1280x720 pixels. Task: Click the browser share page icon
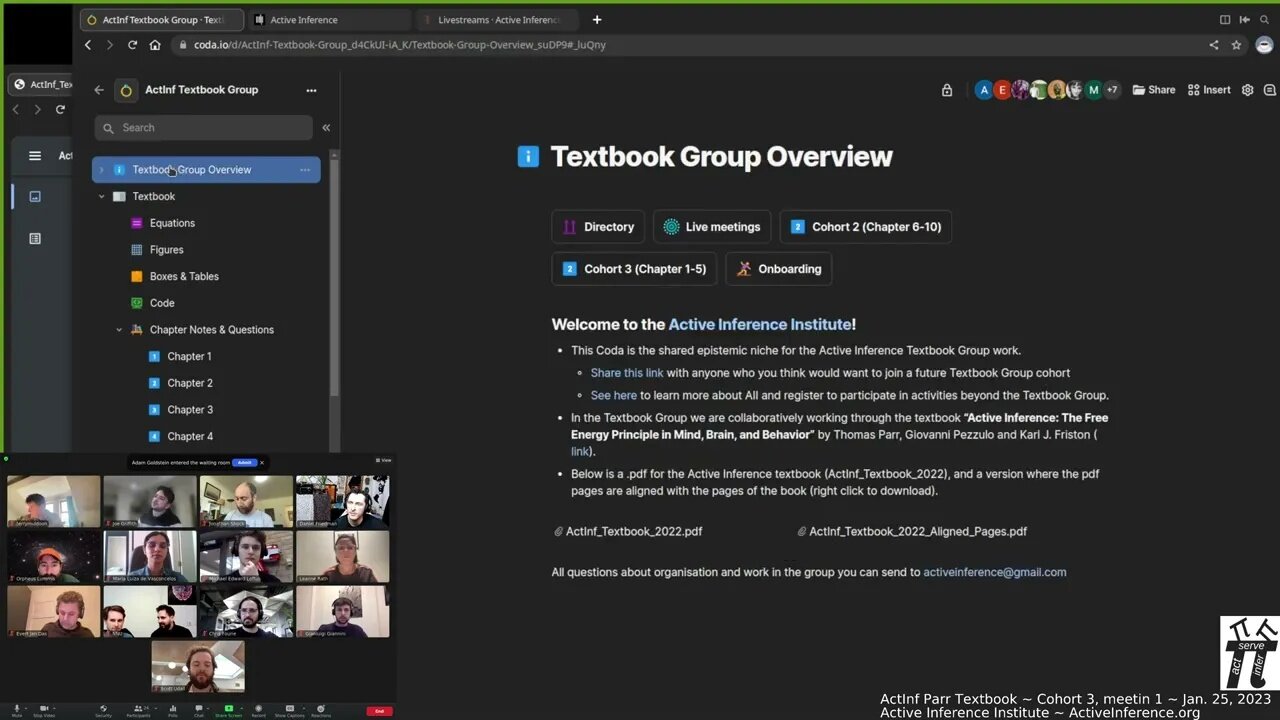[1214, 45]
